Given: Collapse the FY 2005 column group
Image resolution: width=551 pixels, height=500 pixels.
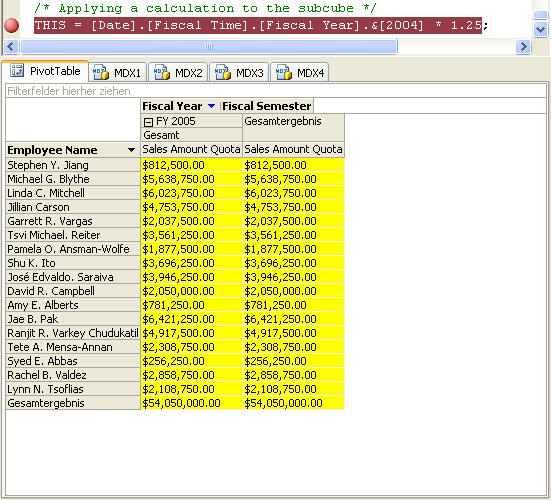Looking at the screenshot, I should click(x=148, y=122).
